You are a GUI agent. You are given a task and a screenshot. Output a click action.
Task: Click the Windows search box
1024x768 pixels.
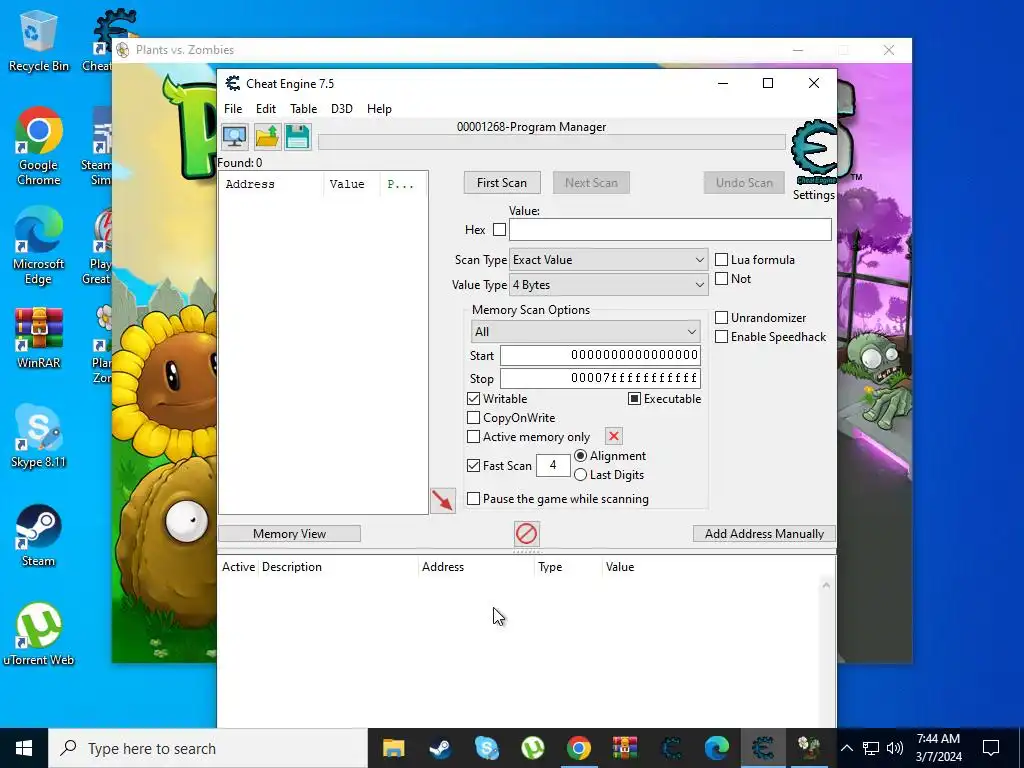pyautogui.click(x=208, y=748)
